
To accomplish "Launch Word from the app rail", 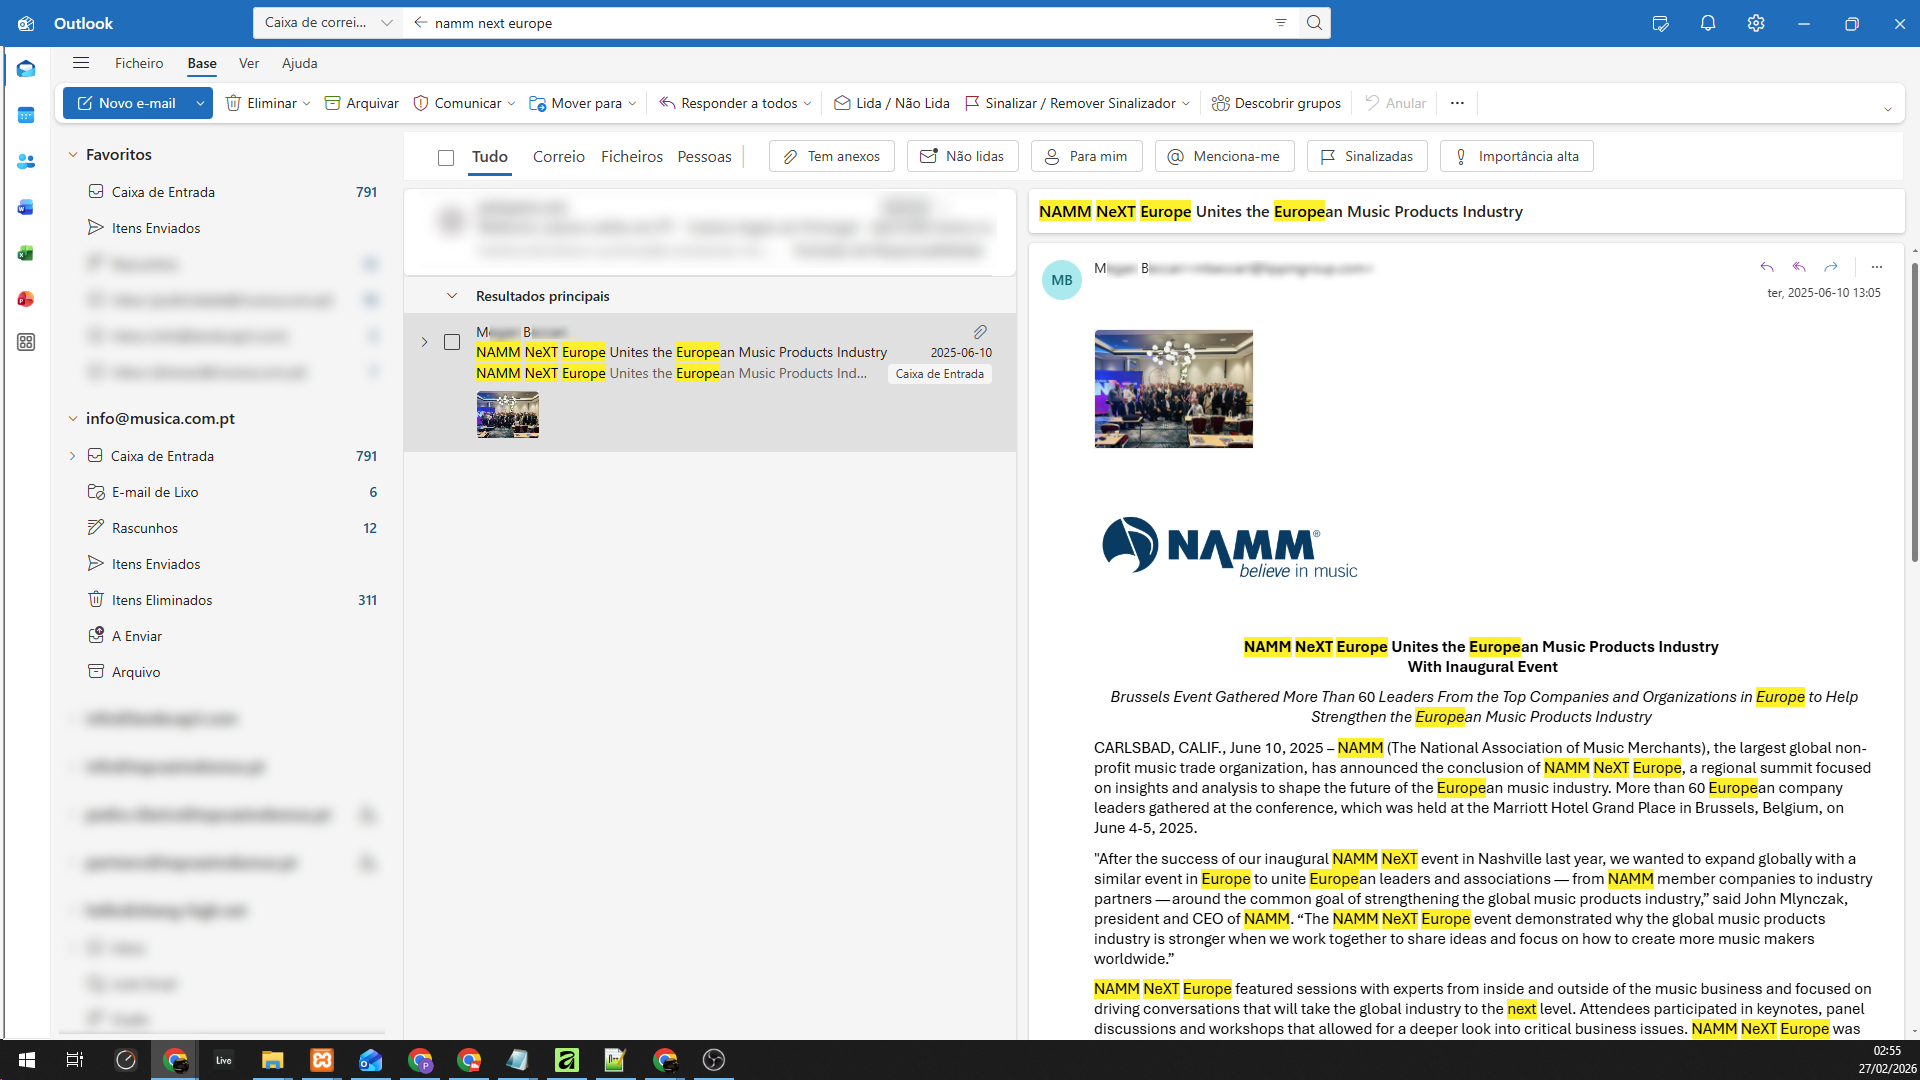I will (x=26, y=207).
